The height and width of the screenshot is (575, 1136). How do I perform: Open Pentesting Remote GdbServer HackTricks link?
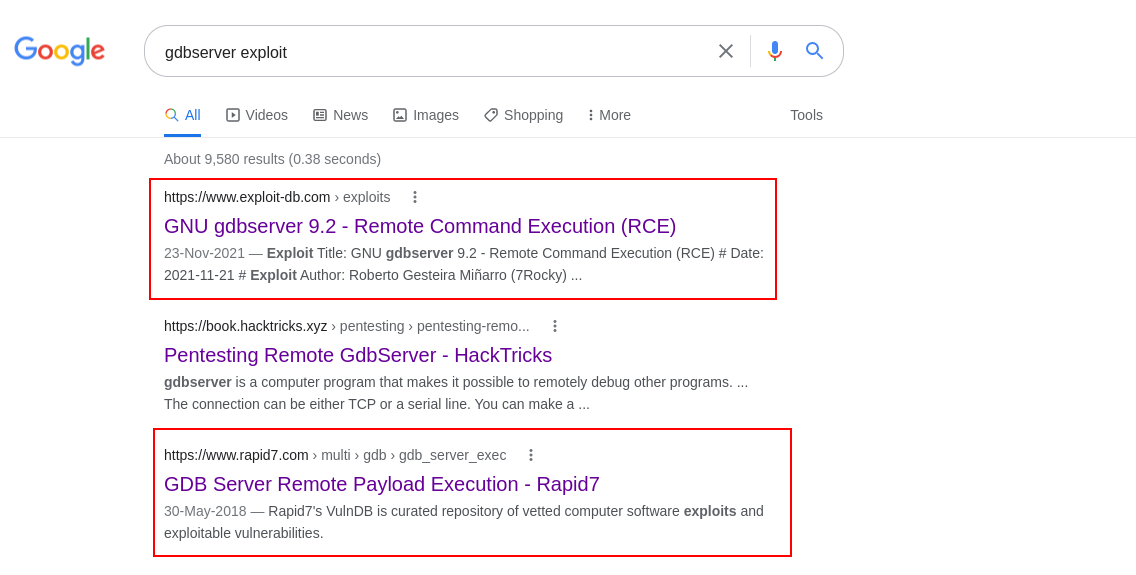(358, 355)
